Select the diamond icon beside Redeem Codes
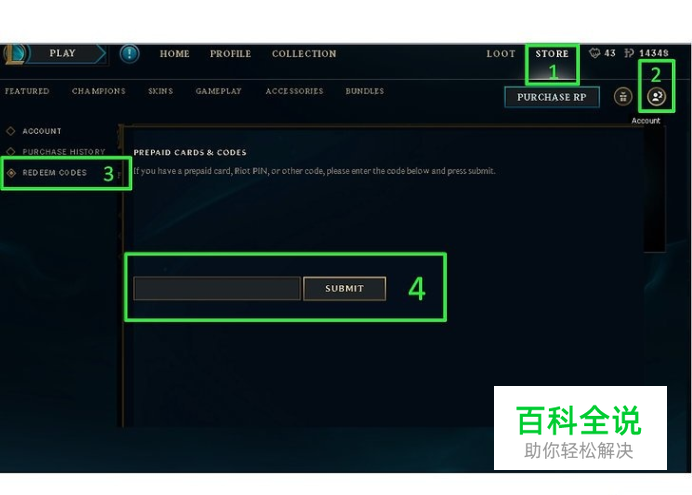Viewport: 692px width, 495px height. click(x=11, y=173)
